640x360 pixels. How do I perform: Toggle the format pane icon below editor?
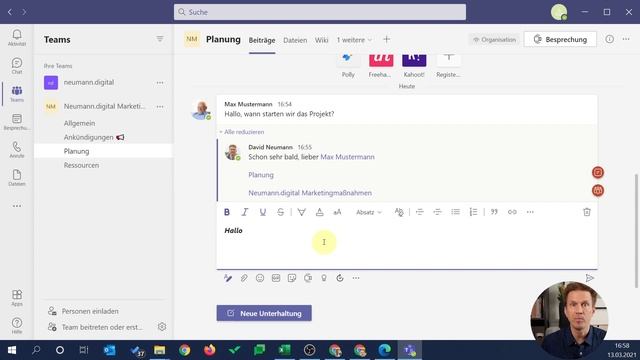tap(228, 278)
